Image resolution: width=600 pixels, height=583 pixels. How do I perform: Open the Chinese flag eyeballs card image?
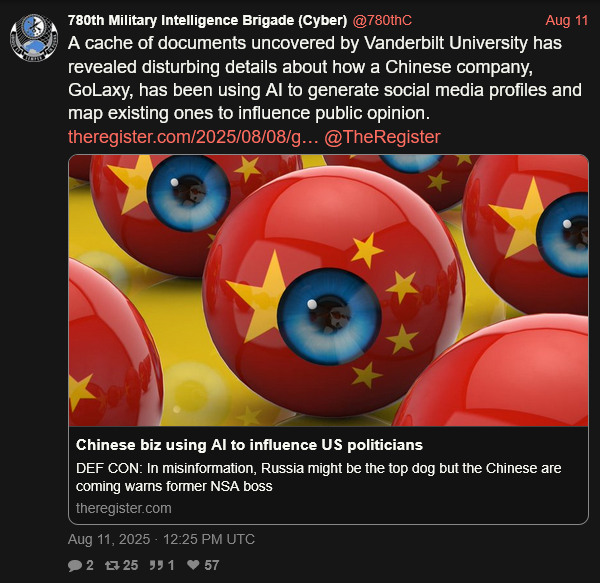[x=328, y=290]
